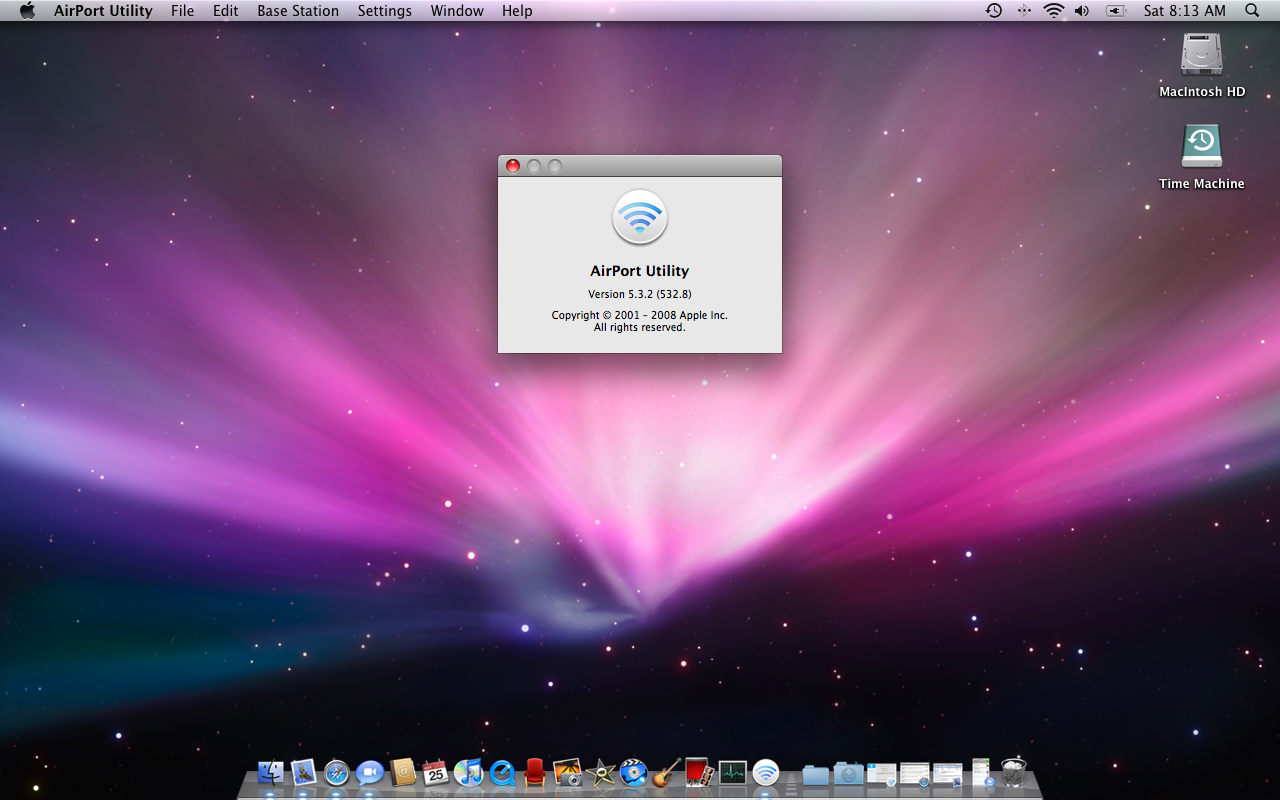Click AirPort Utility icon in Dock
This screenshot has height=800, width=1280.
(x=766, y=772)
